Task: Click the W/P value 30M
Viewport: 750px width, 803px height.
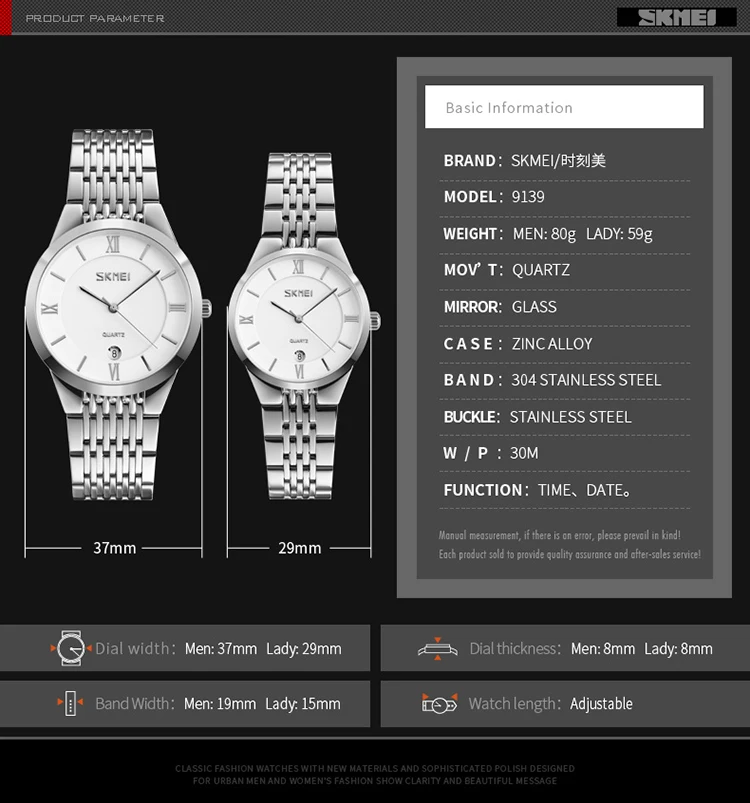Action: [524, 453]
